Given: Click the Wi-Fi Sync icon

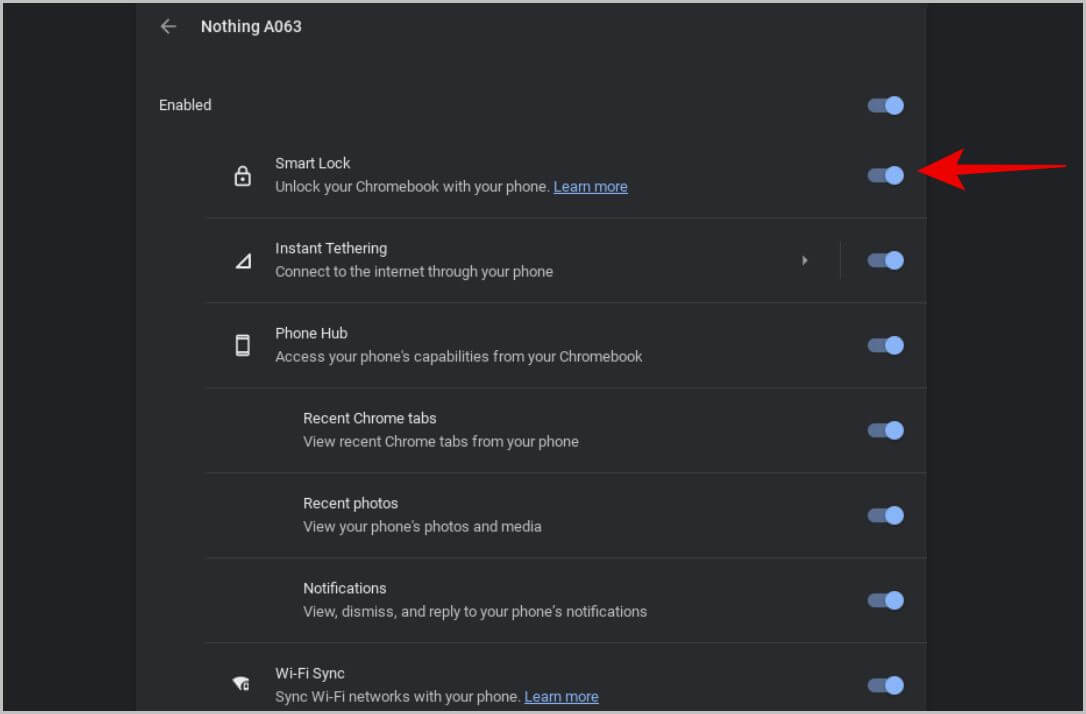Looking at the screenshot, I should (x=241, y=684).
